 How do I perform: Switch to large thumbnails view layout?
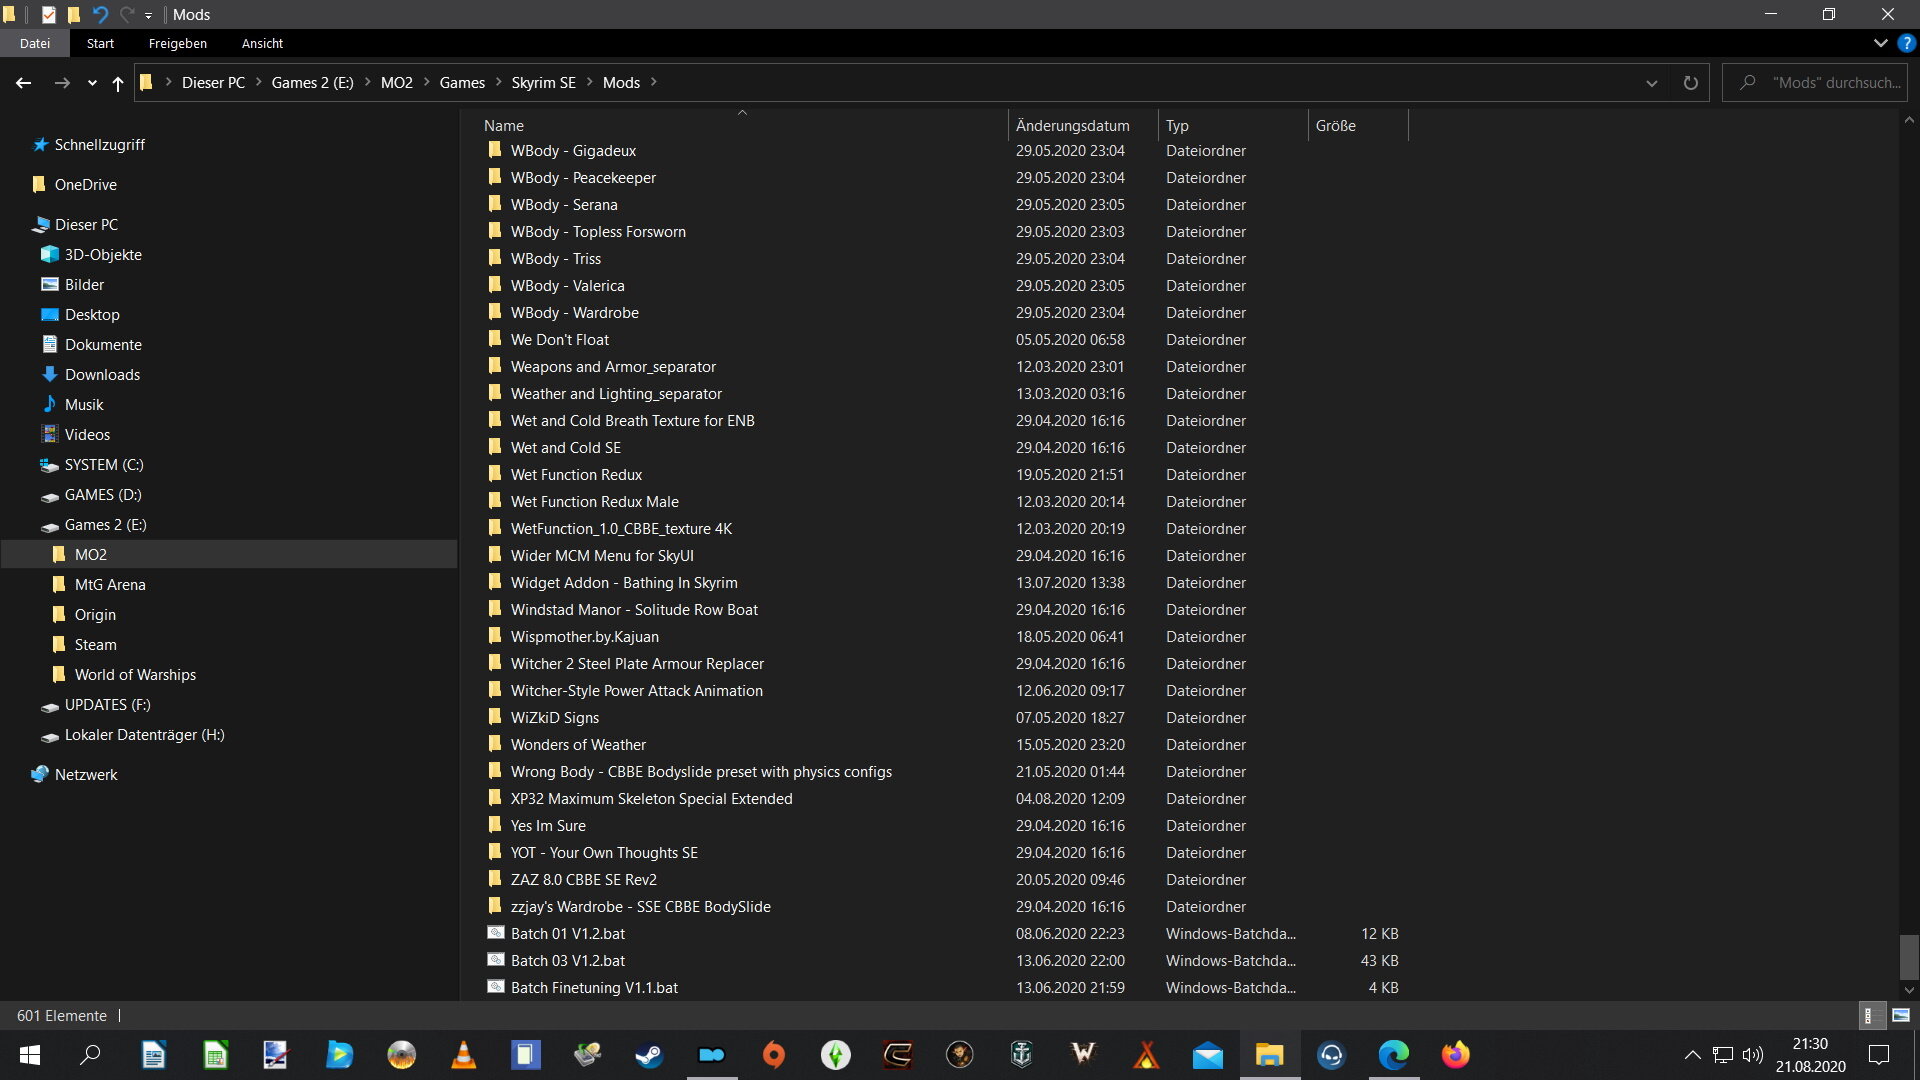[x=1901, y=1015]
